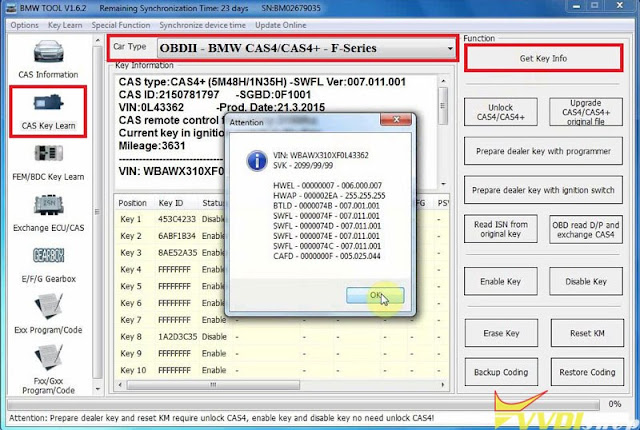Select the Key 7 row

pos(282,319)
